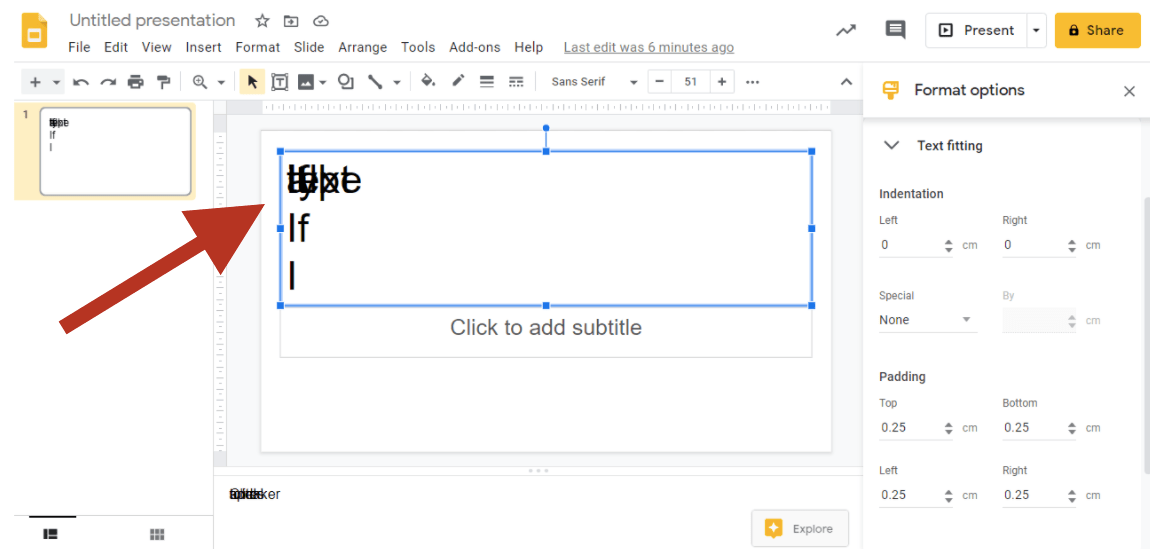The height and width of the screenshot is (549, 1150).
Task: Open the Border dash options
Action: (516, 82)
